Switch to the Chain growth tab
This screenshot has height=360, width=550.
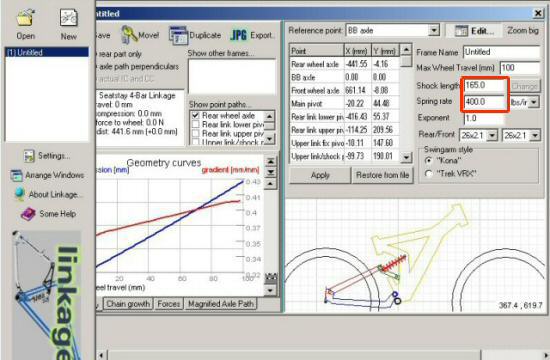coord(128,304)
